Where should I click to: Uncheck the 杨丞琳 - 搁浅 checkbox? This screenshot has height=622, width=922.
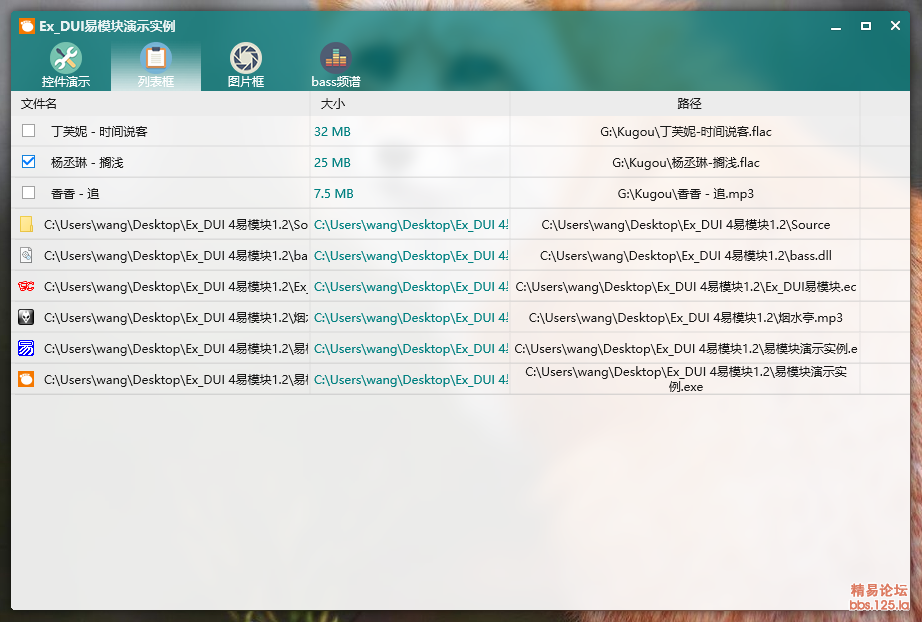click(28, 162)
